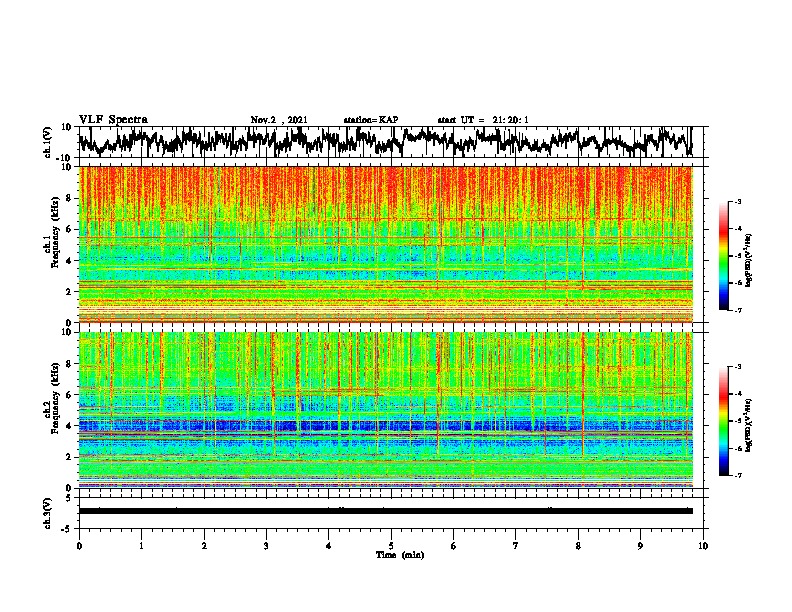
Task: Click the 8 kHz tick on ch.2 spectrogram
Action: coord(69,364)
